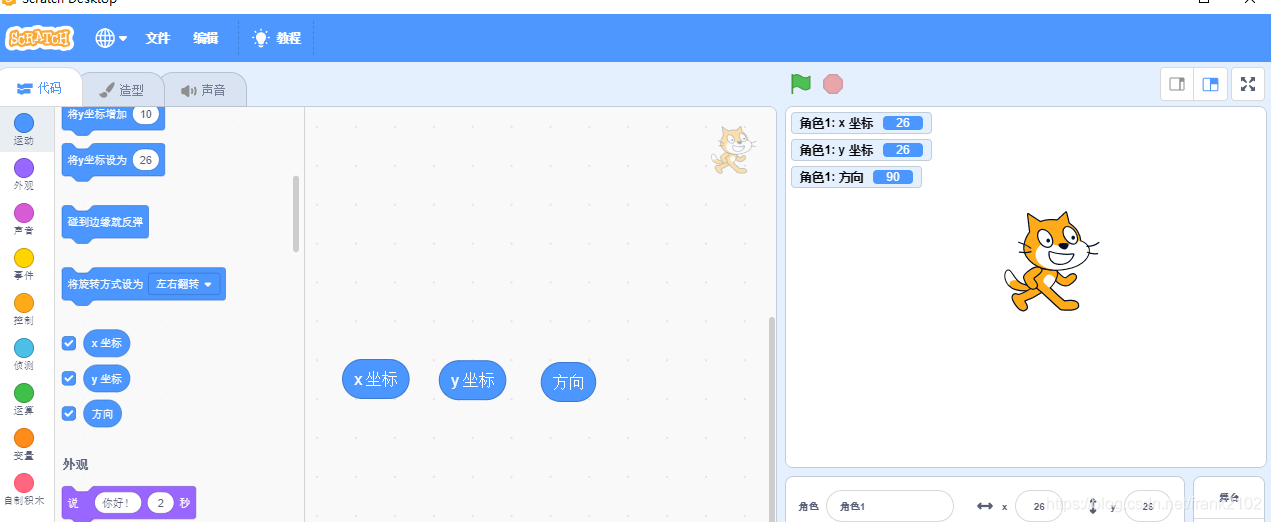Click the workspace vertical scrollbar
Viewport: 1271px width, 522px height.
click(771, 419)
